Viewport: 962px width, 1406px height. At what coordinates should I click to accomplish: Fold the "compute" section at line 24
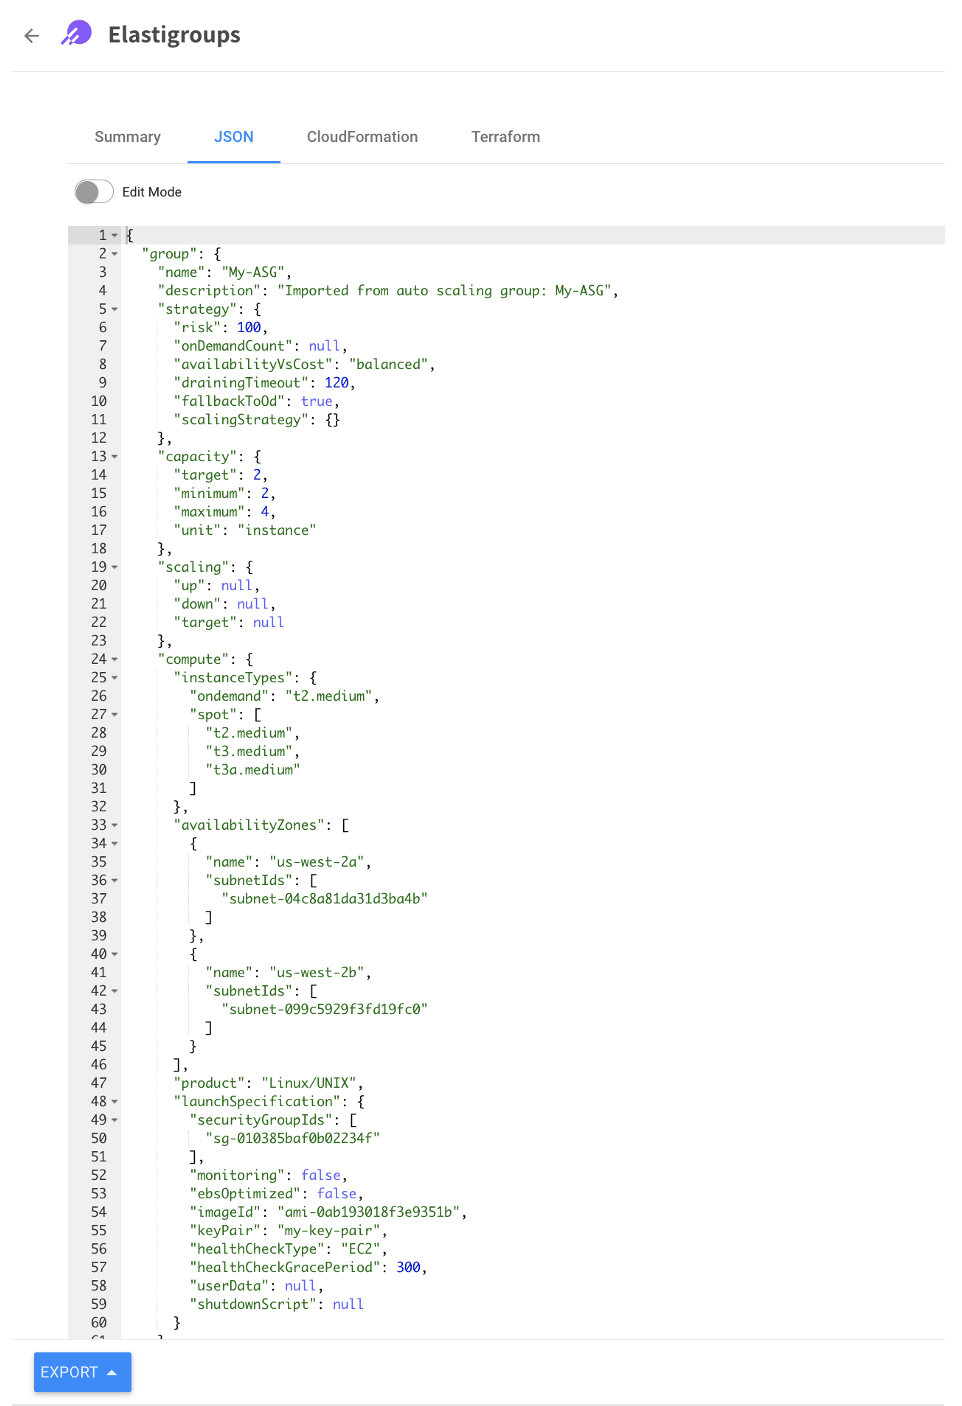point(115,659)
